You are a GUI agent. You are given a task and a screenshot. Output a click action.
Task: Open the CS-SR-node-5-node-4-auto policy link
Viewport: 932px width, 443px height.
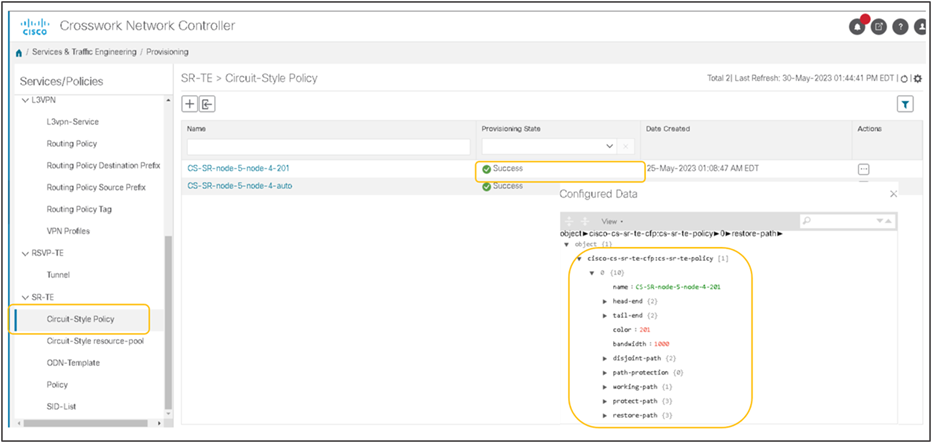point(240,186)
